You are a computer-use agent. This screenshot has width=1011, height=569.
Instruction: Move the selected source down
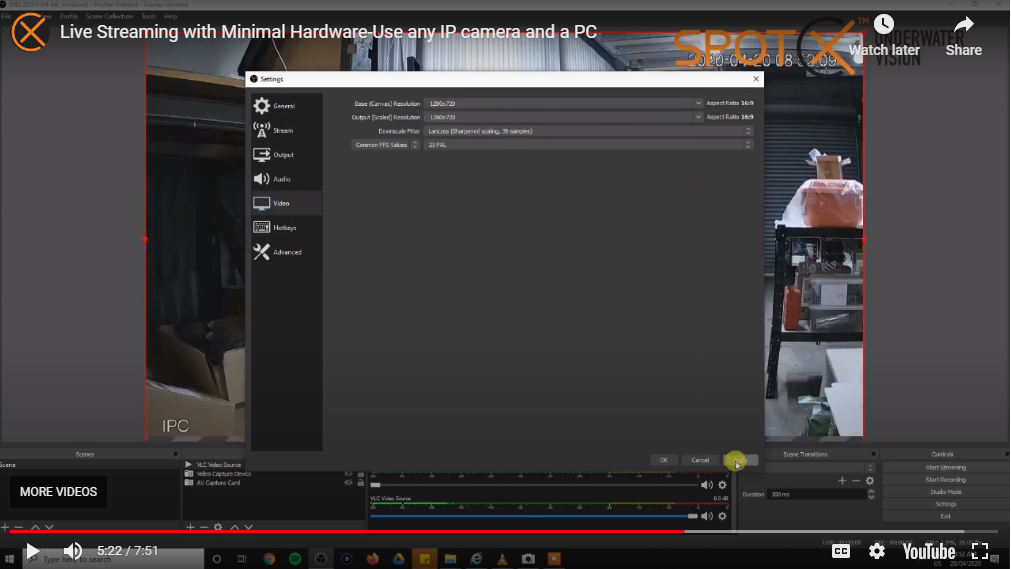[x=249, y=527]
